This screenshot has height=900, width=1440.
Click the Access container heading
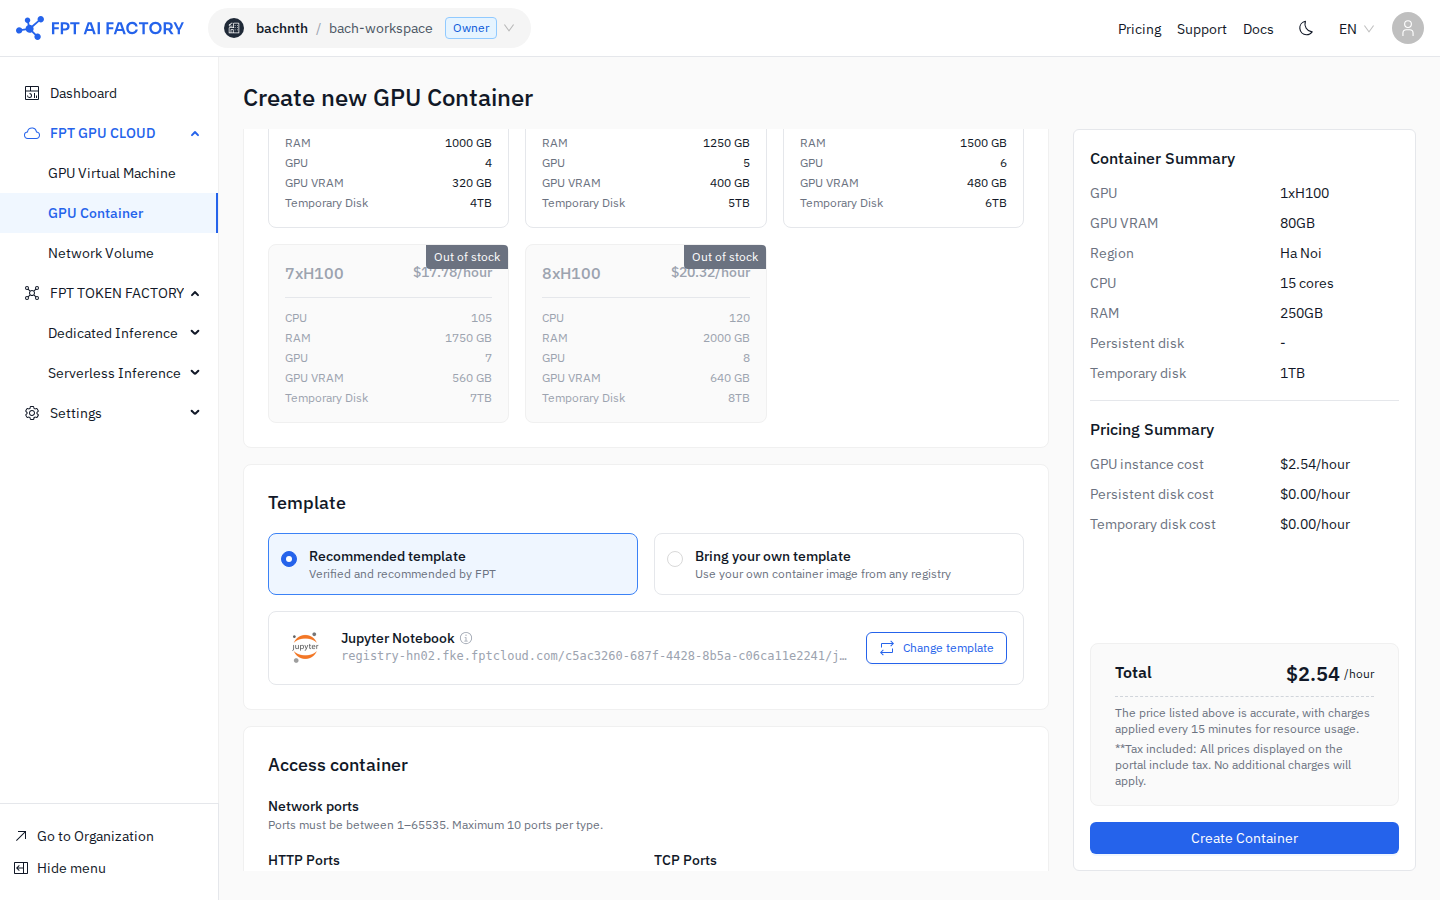pos(338,765)
